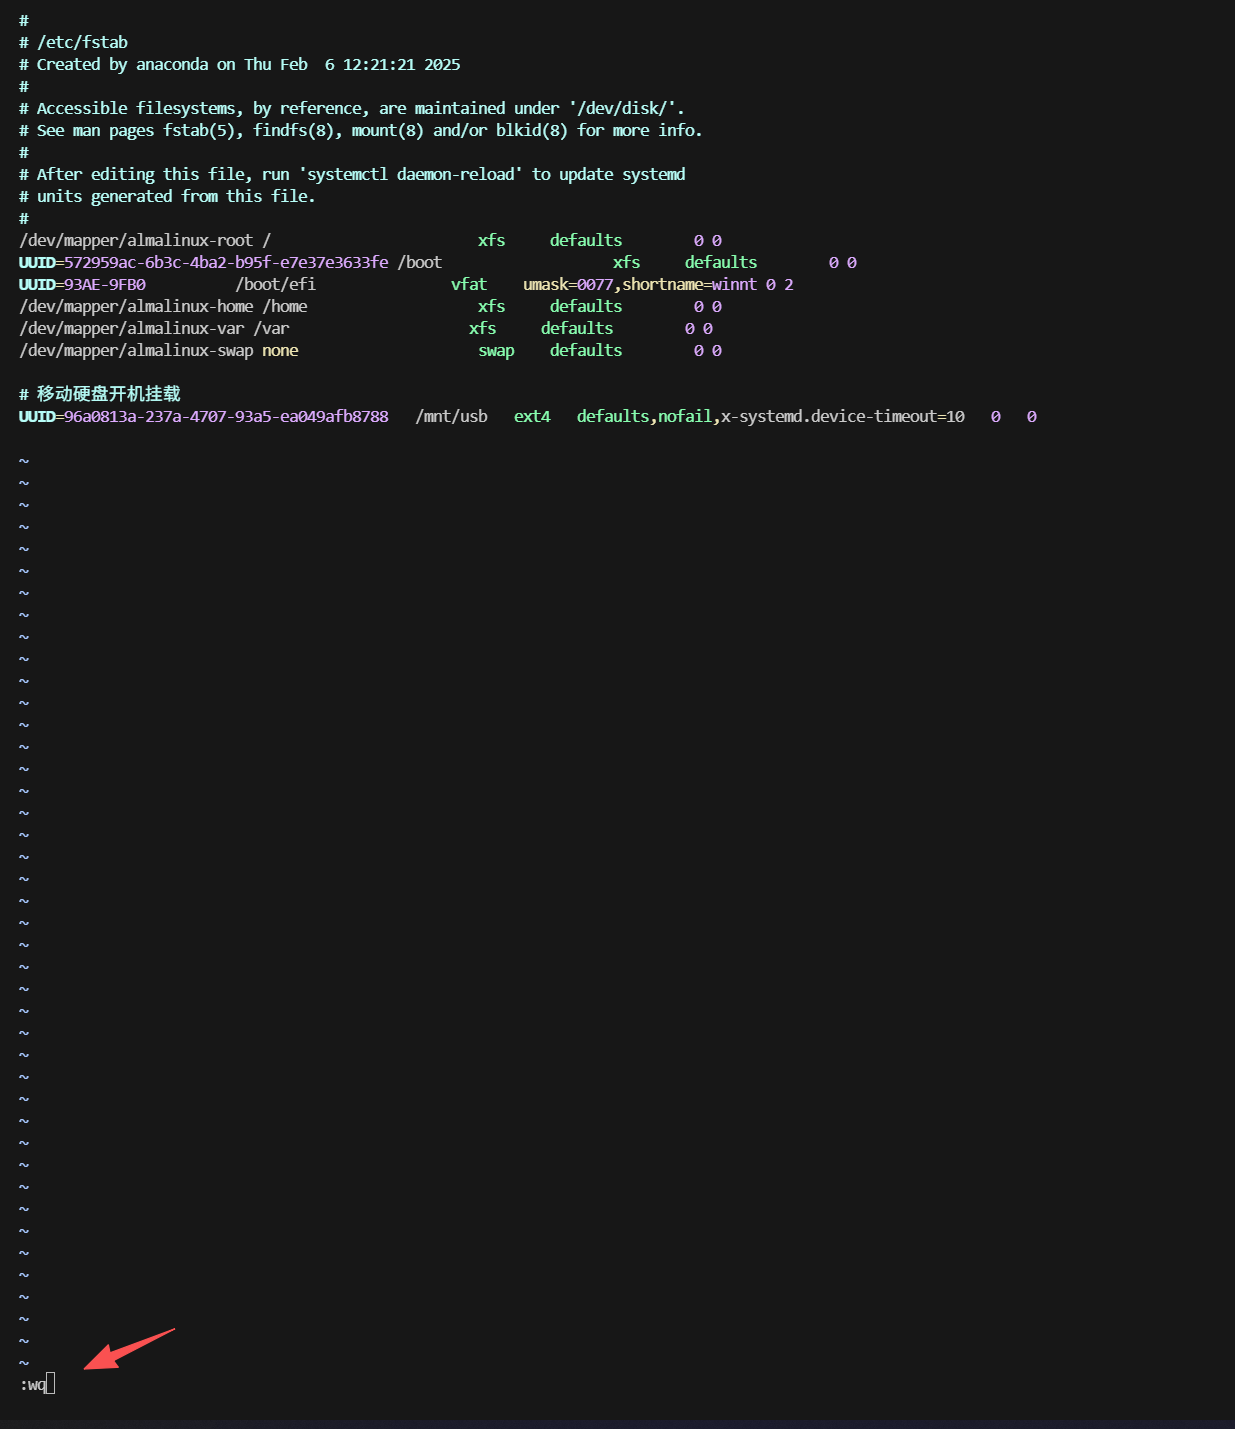Click the /dev/mapper/almalinux-root device entry
This screenshot has width=1235, height=1429.
pos(136,240)
